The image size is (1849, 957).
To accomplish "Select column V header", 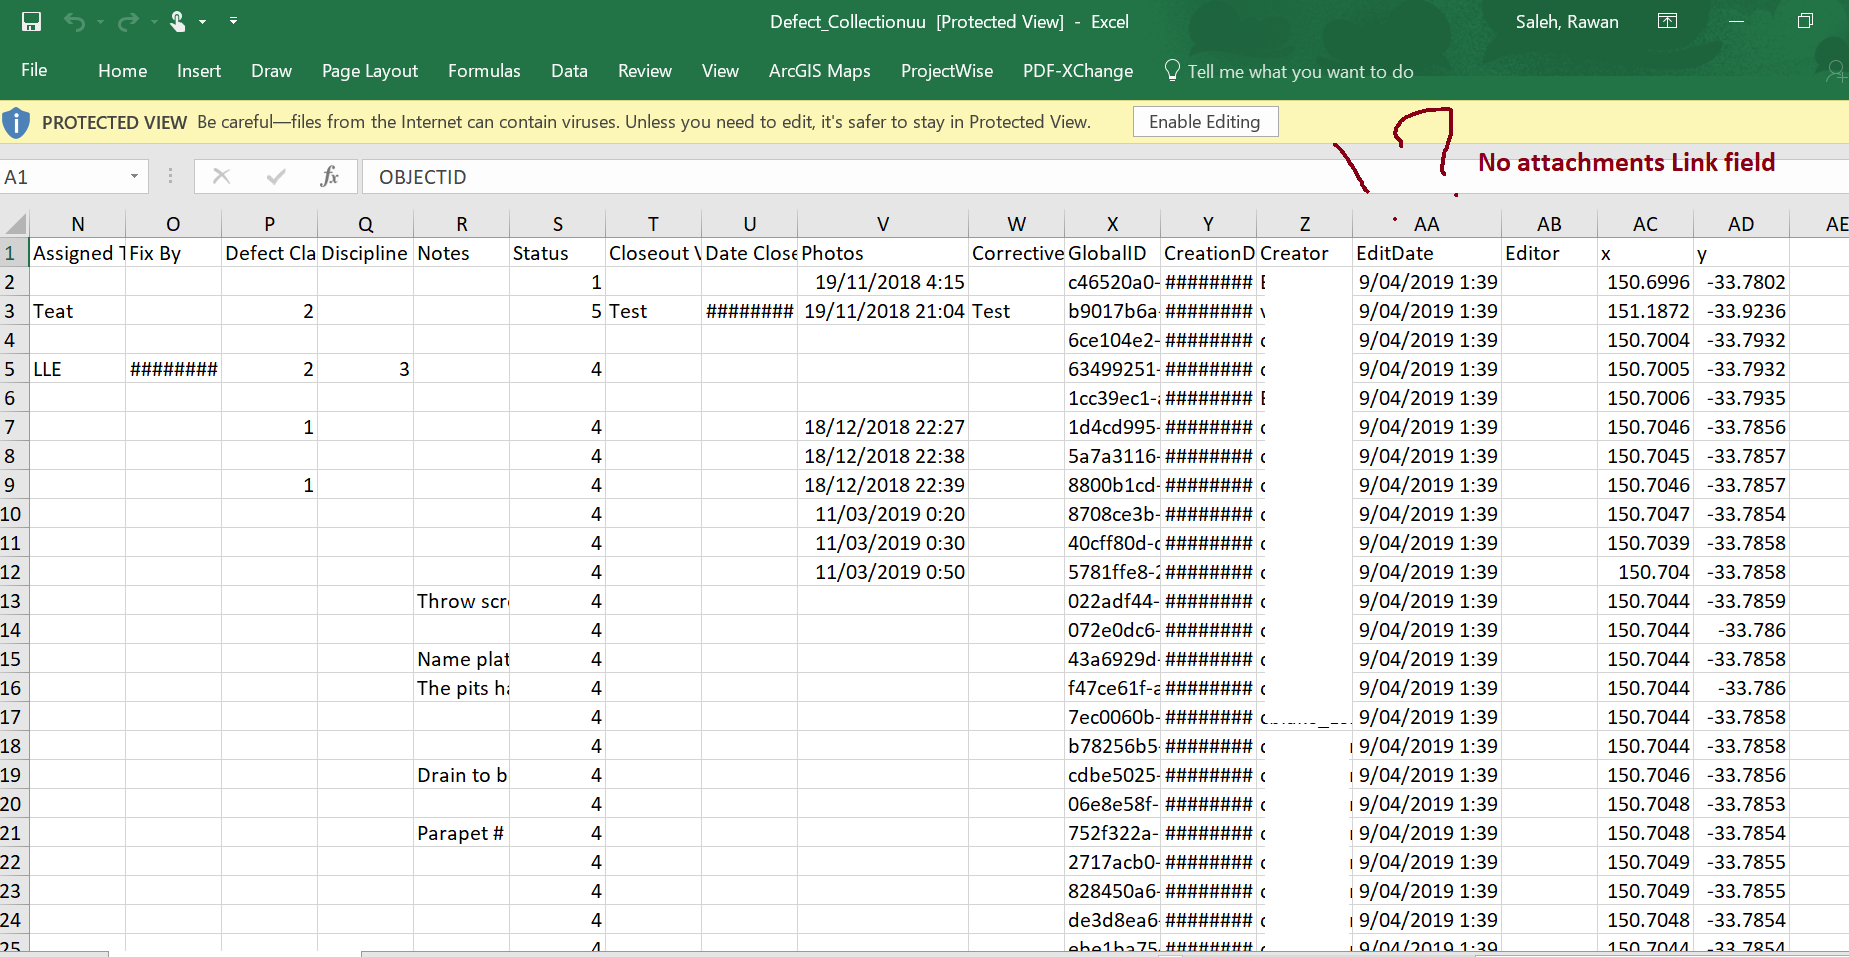I will click(883, 224).
